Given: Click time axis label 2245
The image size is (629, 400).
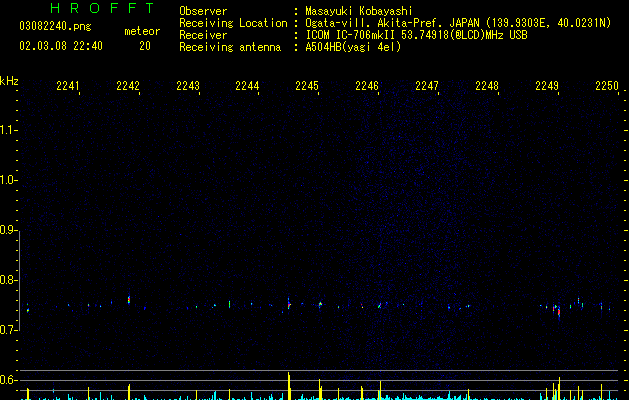Looking at the screenshot, I should coord(307,86).
